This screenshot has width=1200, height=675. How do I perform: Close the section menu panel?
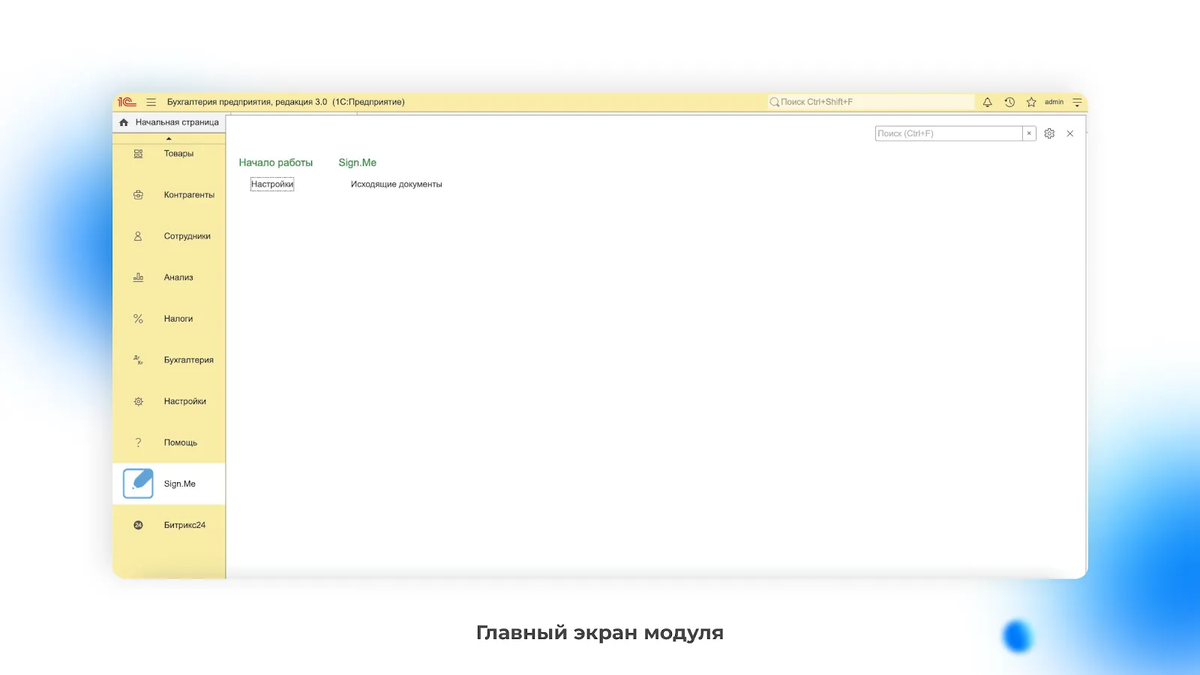(1070, 133)
